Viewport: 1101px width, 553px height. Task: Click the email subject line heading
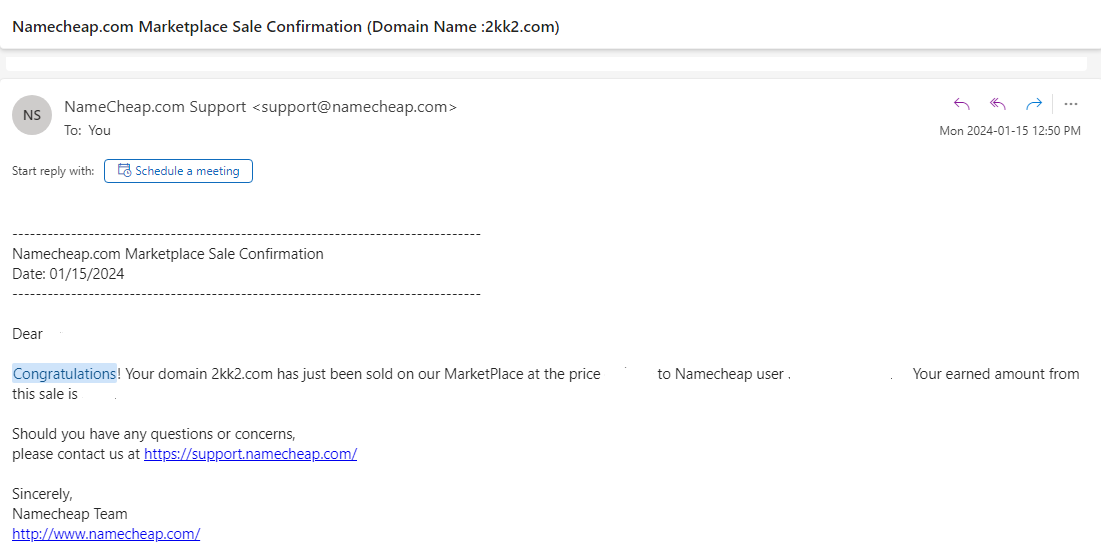(286, 27)
